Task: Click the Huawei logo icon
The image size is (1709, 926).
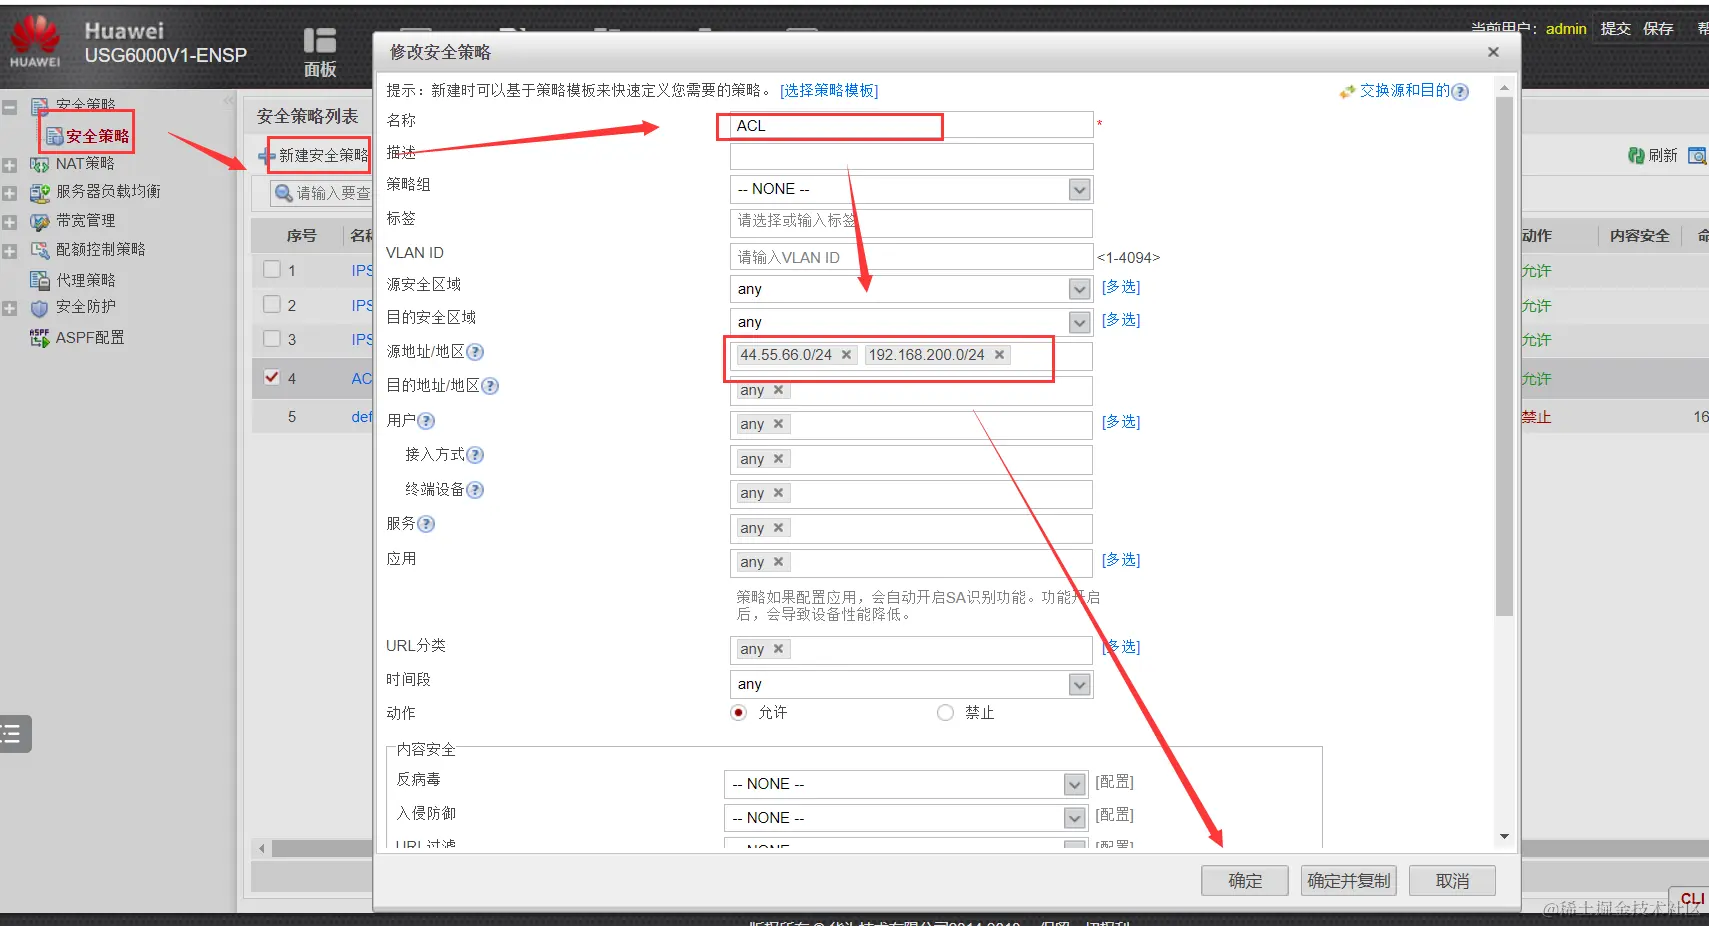Action: coord(35,42)
